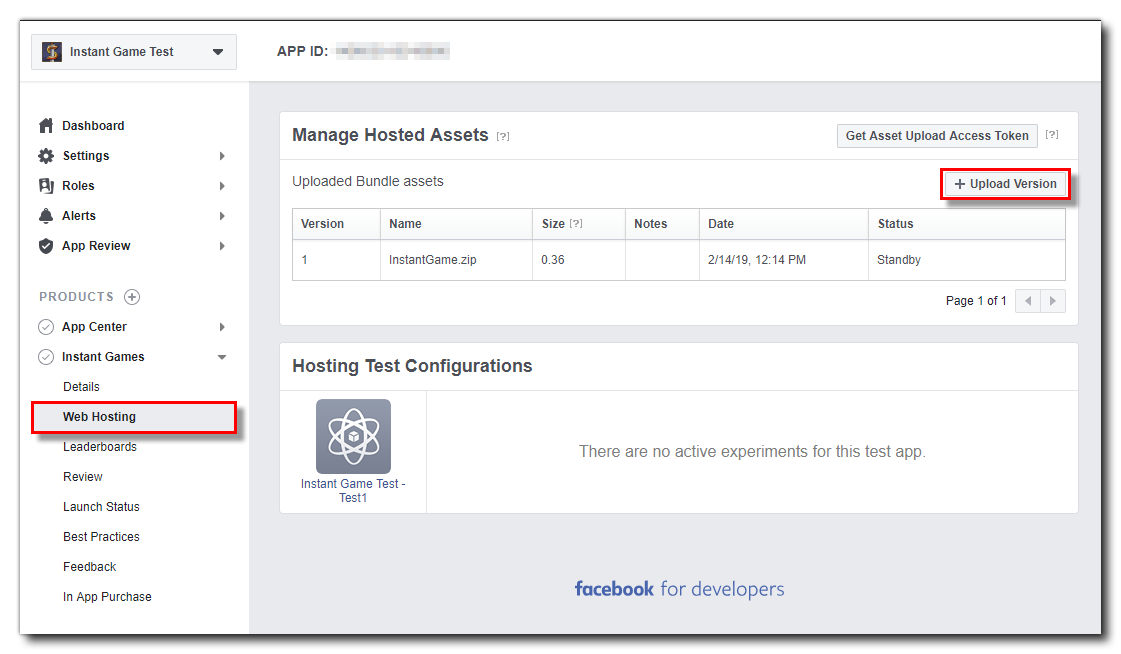Screen dimensions: 1121x654
Task: Open the Review page under Instant Games
Action: coord(82,477)
